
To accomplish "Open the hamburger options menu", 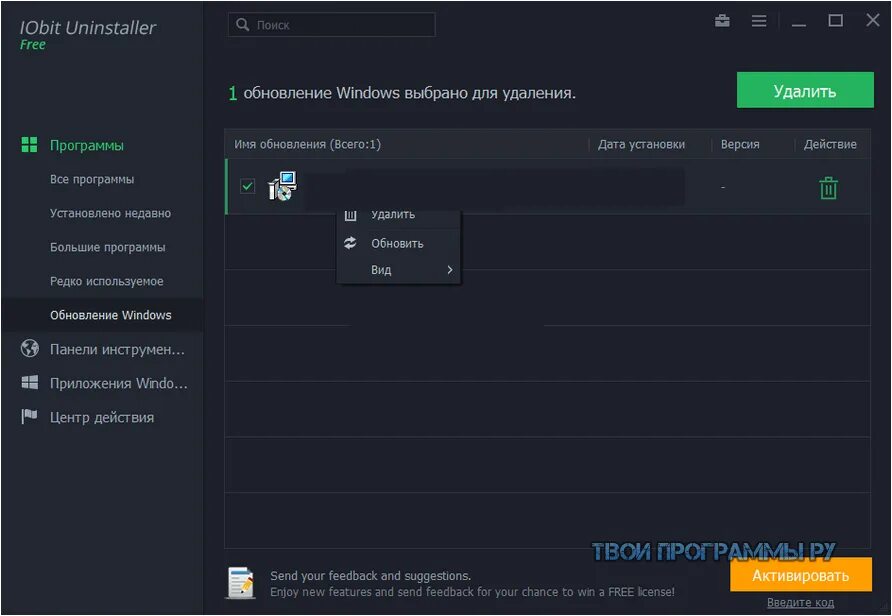I will (x=758, y=22).
